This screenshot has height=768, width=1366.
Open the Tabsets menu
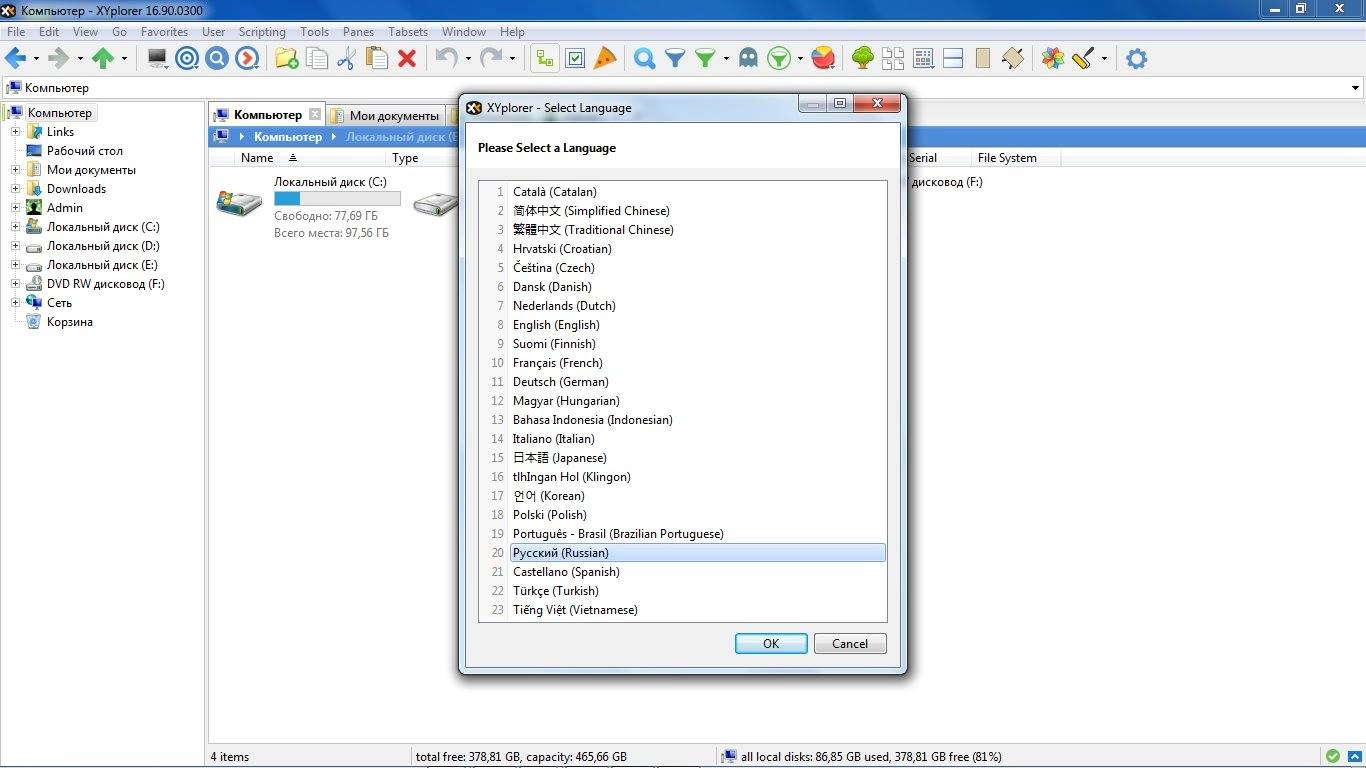408,32
